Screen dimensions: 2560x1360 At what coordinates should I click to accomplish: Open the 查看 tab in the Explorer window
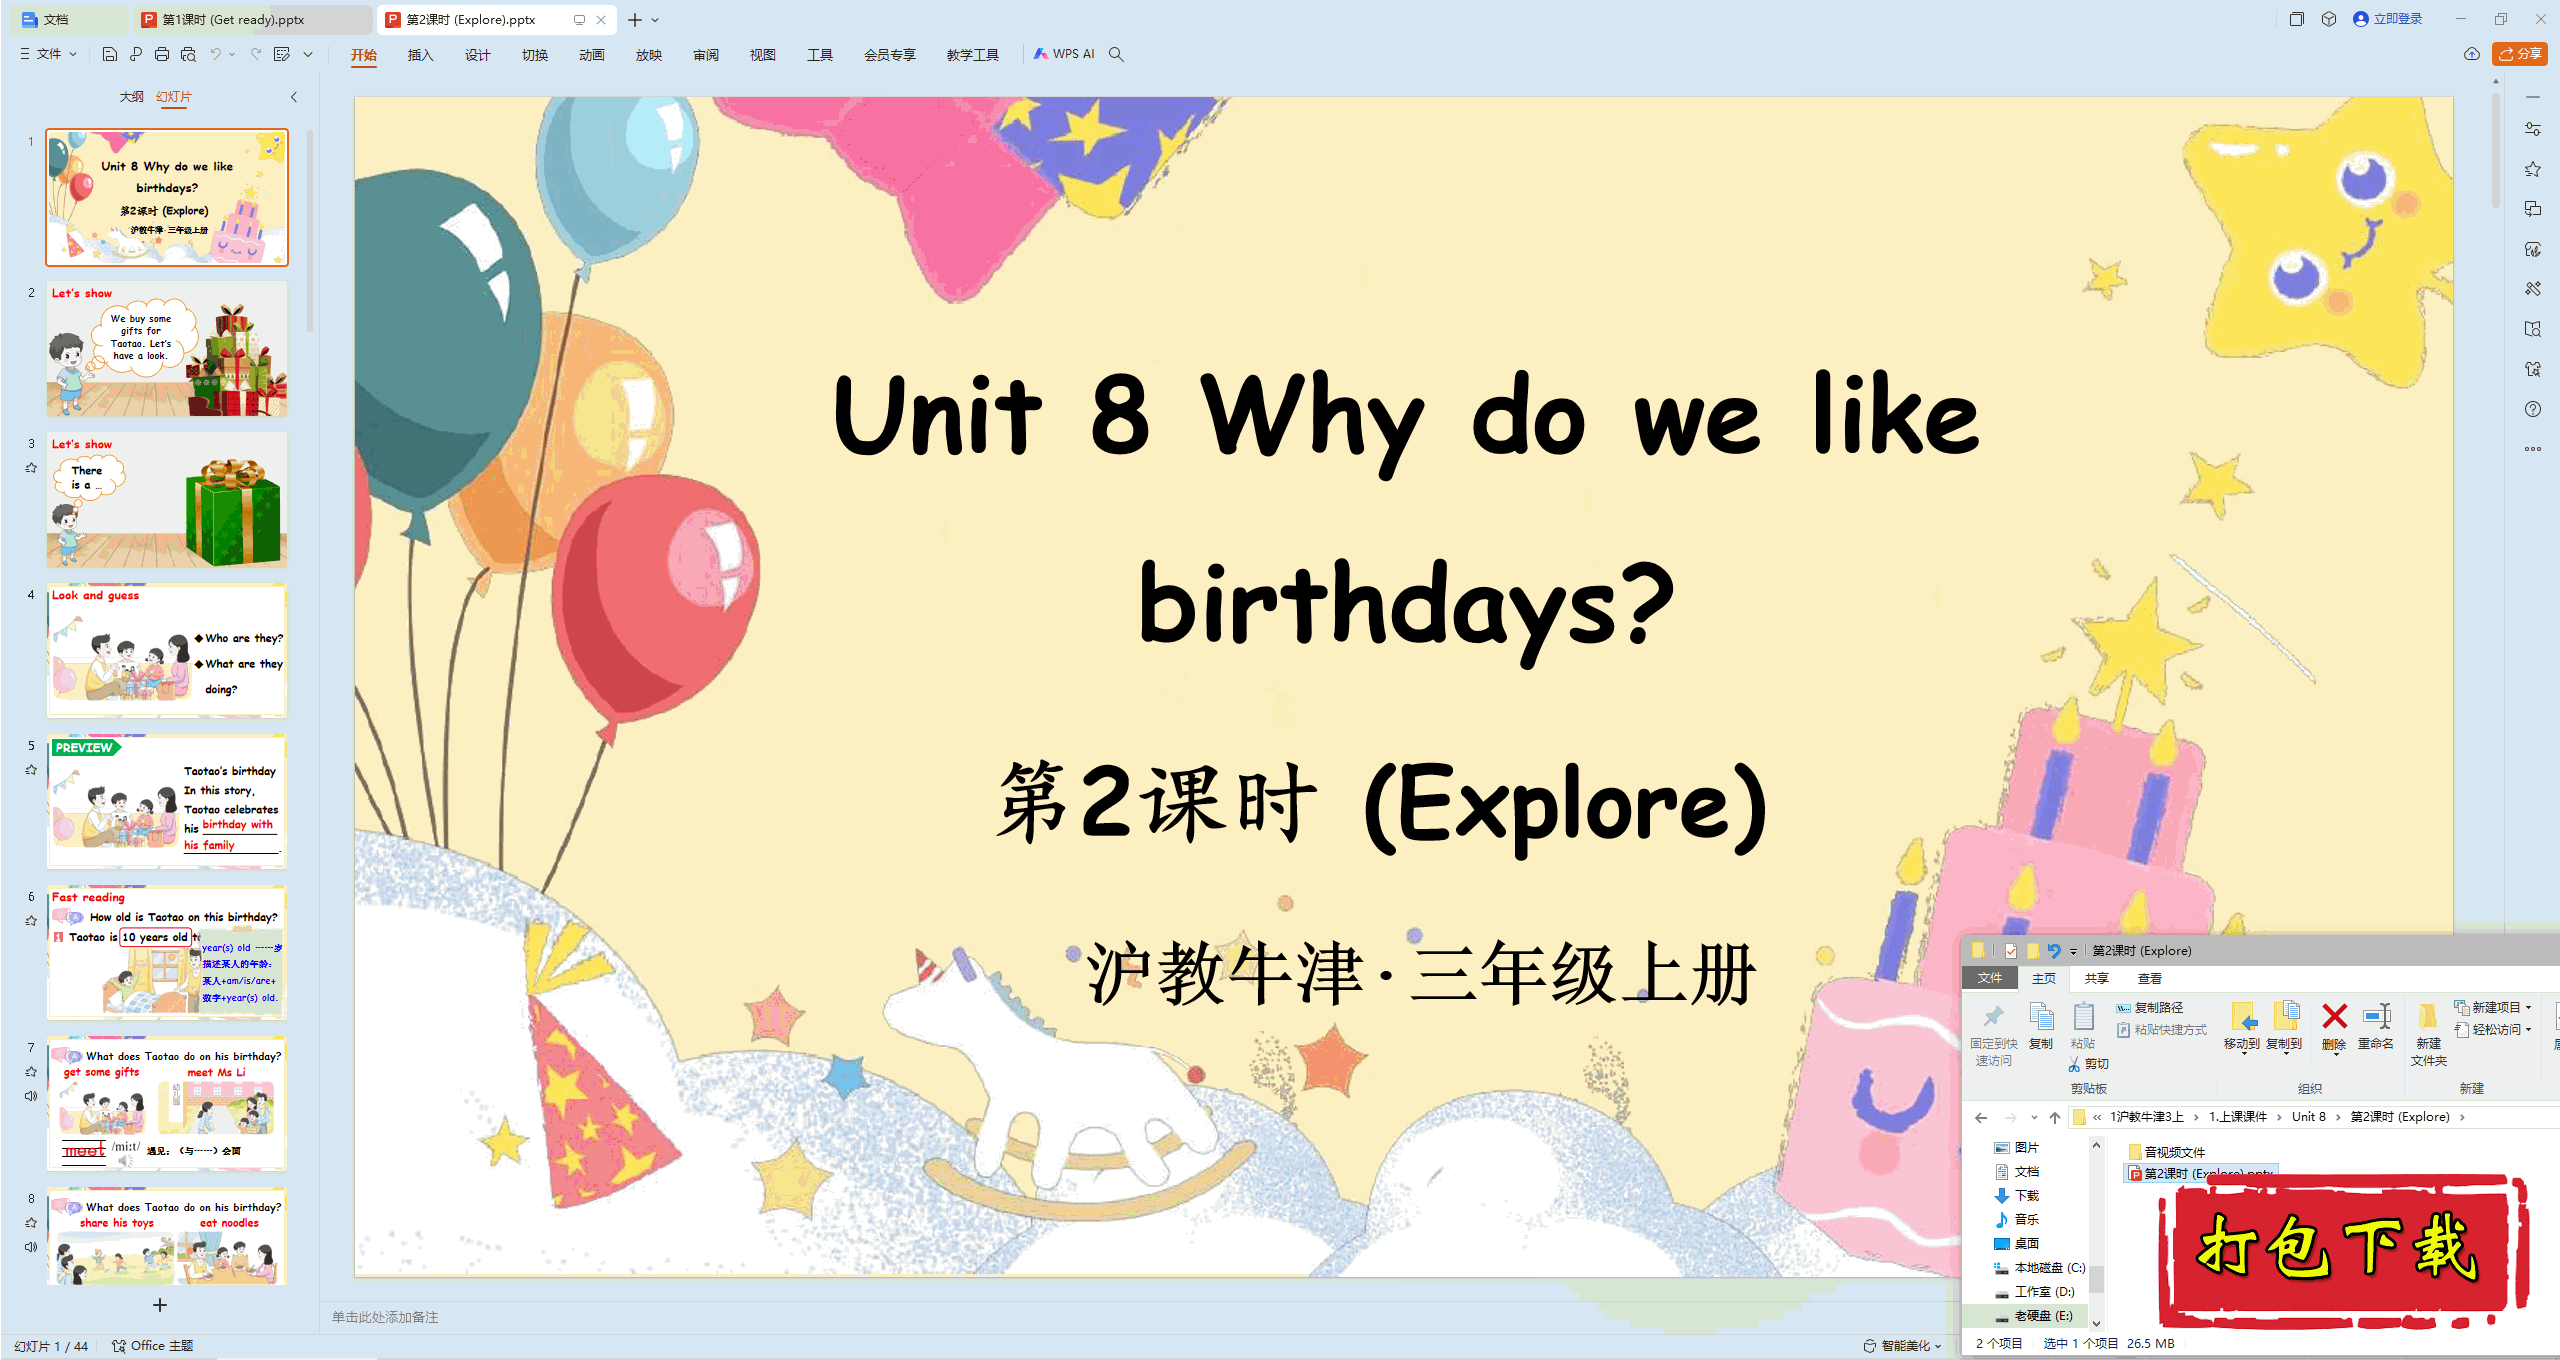tap(2150, 978)
